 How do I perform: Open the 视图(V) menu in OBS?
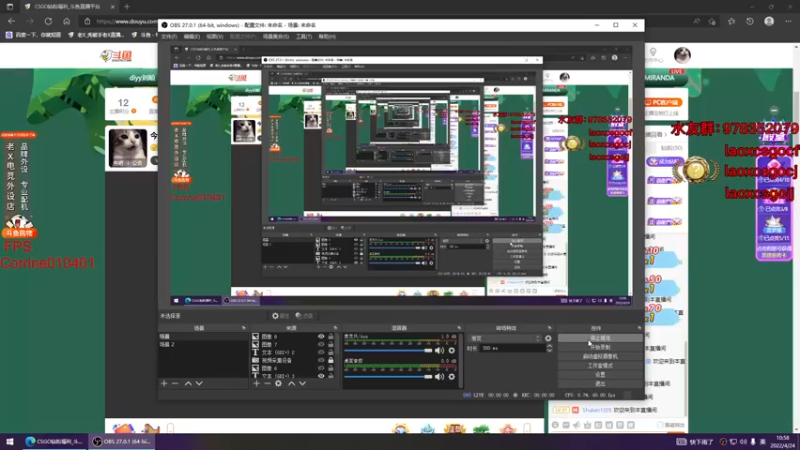click(215, 37)
